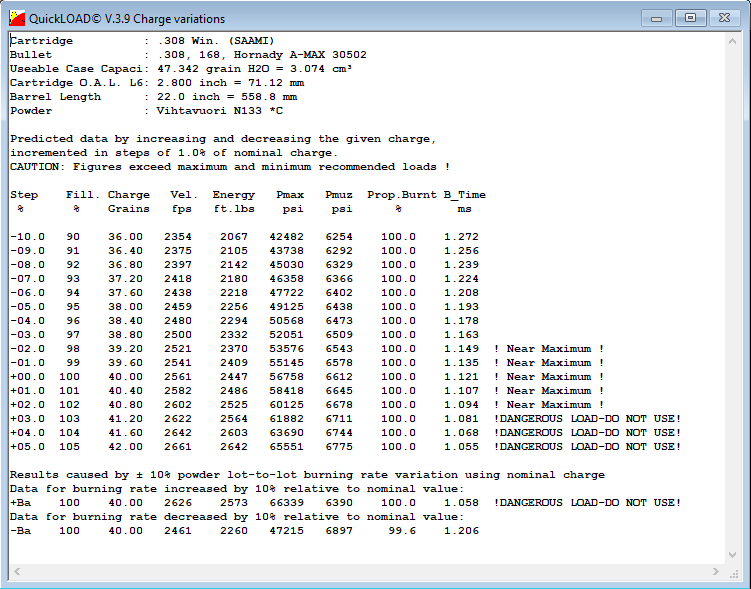Click the '60125' Pmax value
This screenshot has width=751, height=589.
pyautogui.click(x=286, y=405)
